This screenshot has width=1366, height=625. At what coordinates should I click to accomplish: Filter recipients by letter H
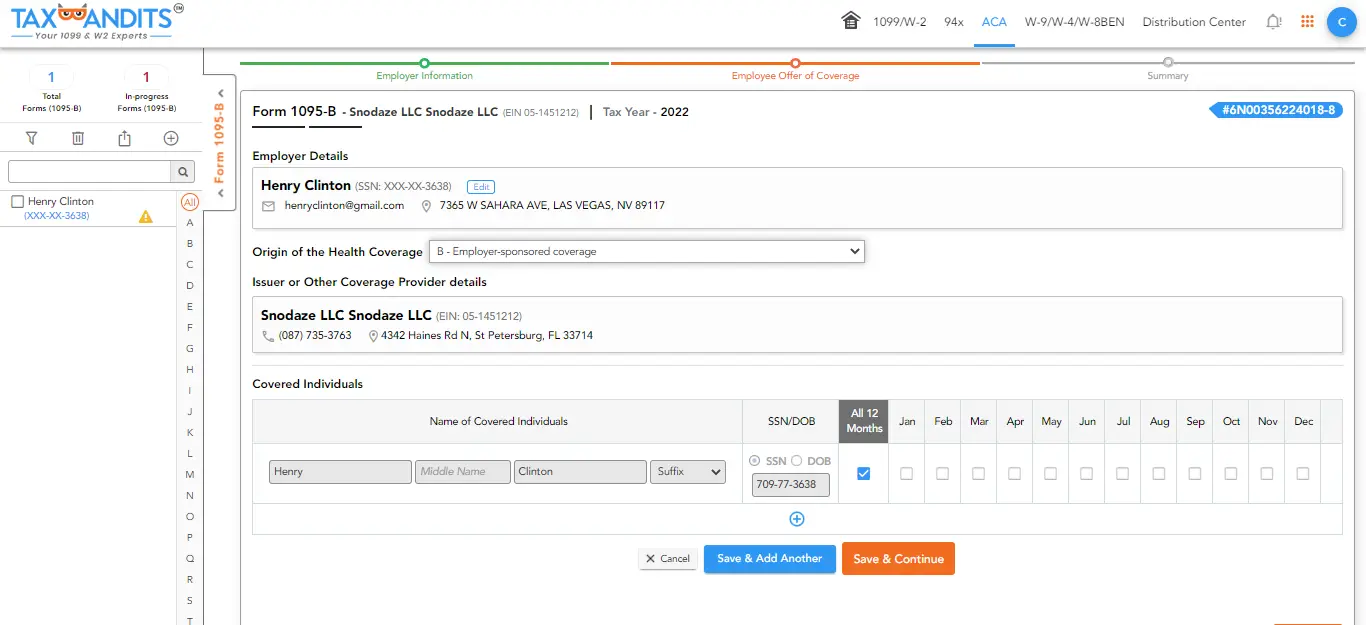[190, 370]
